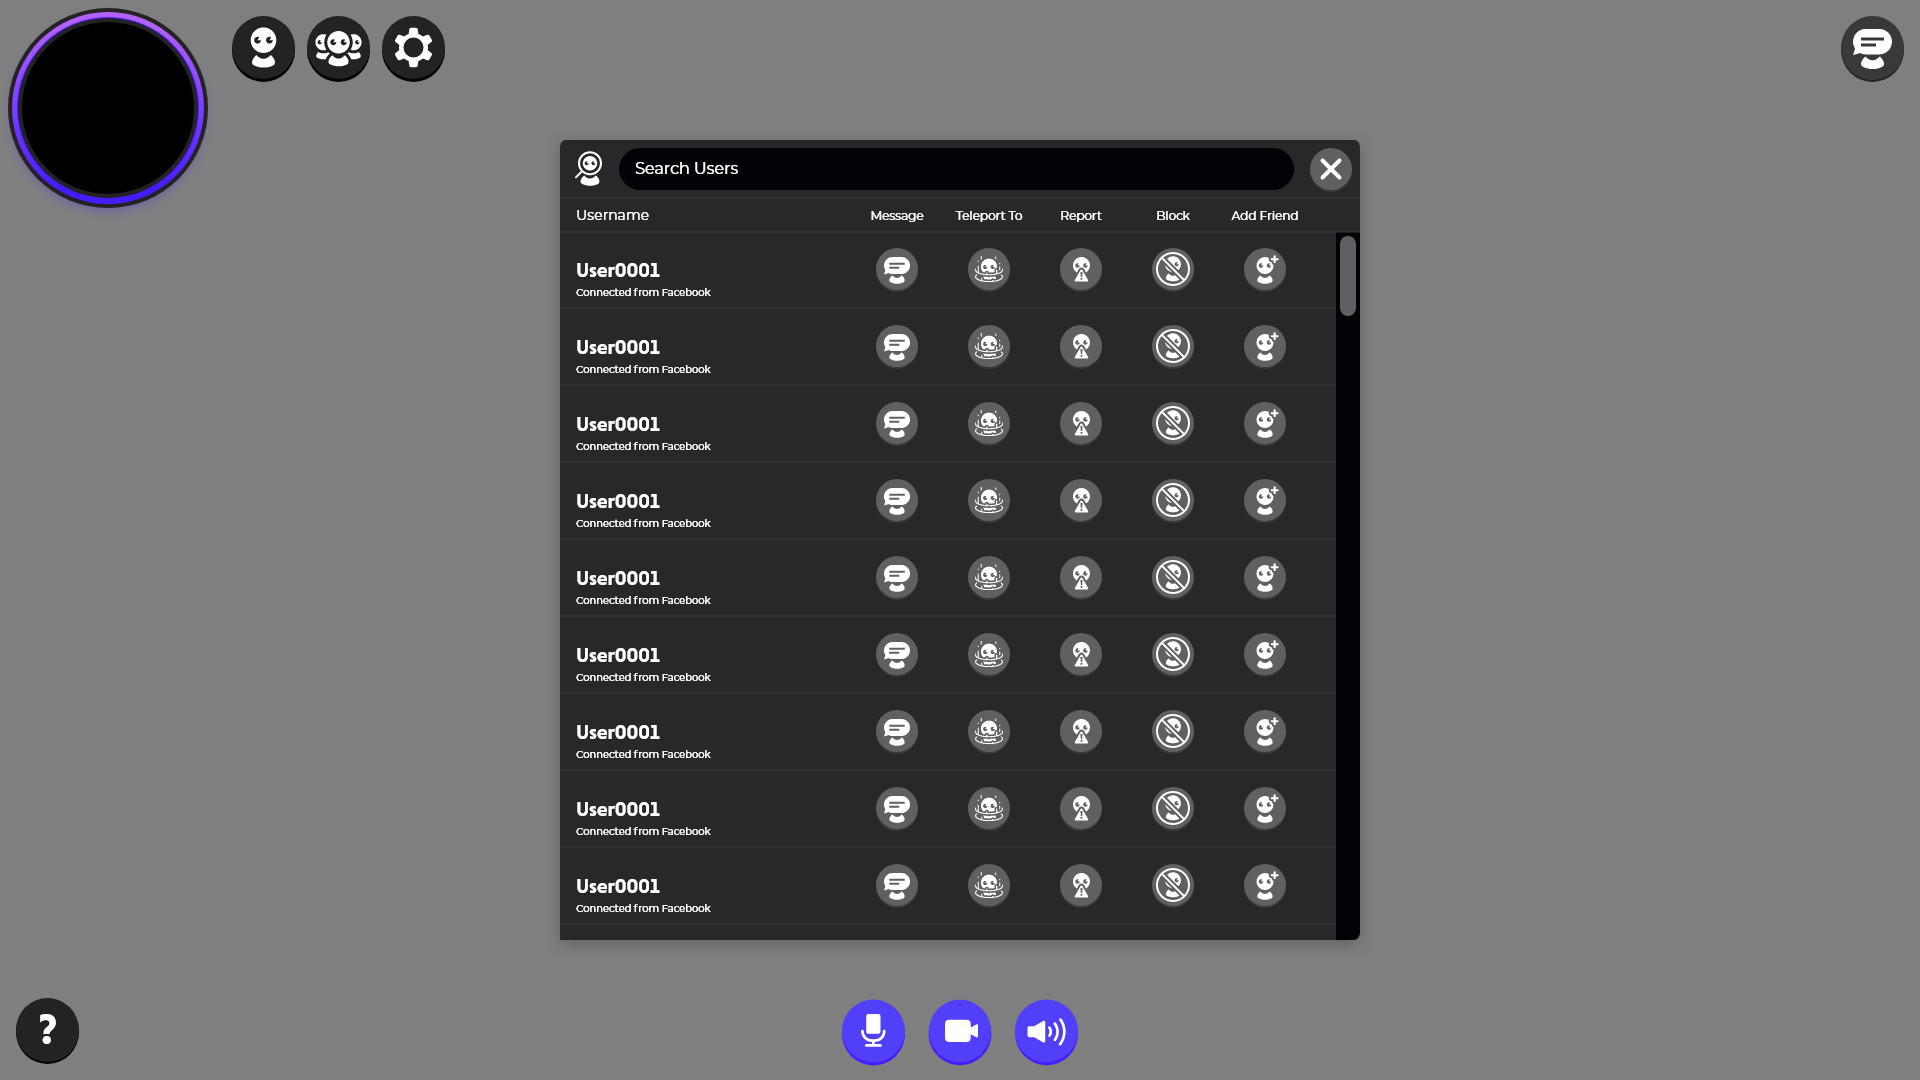
Task: Click the user list scrollbar thumb
Action: tap(1347, 276)
